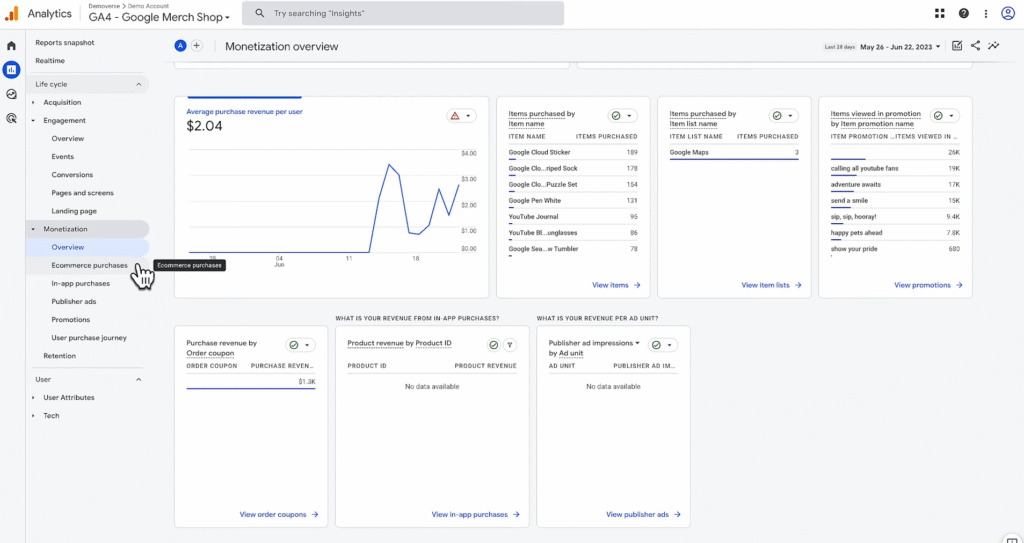The image size is (1024, 543).
Task: Open the GA4 - Google Merch Shop property selector
Action: click(x=159, y=18)
